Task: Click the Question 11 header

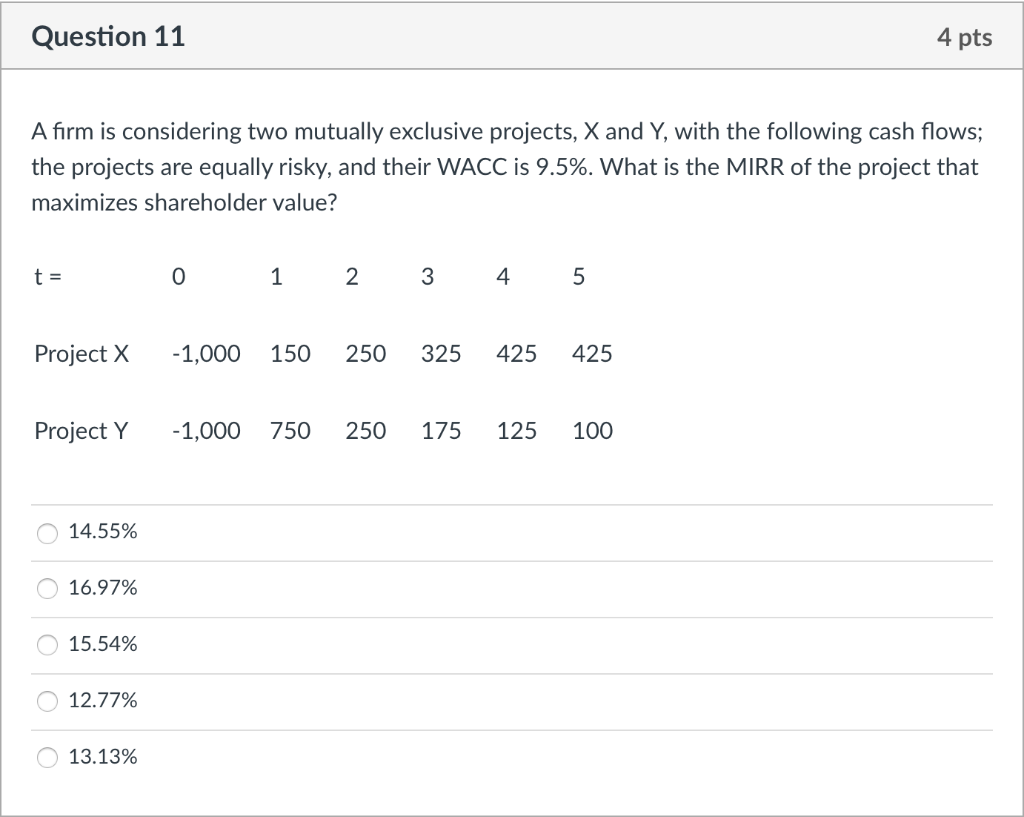Action: click(109, 36)
